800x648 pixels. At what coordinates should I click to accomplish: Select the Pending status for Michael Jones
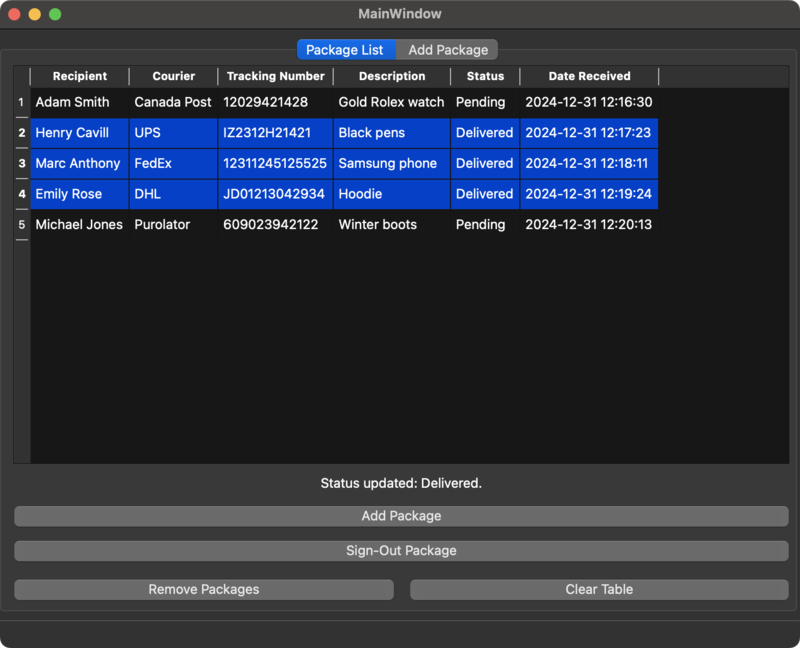[x=480, y=225]
